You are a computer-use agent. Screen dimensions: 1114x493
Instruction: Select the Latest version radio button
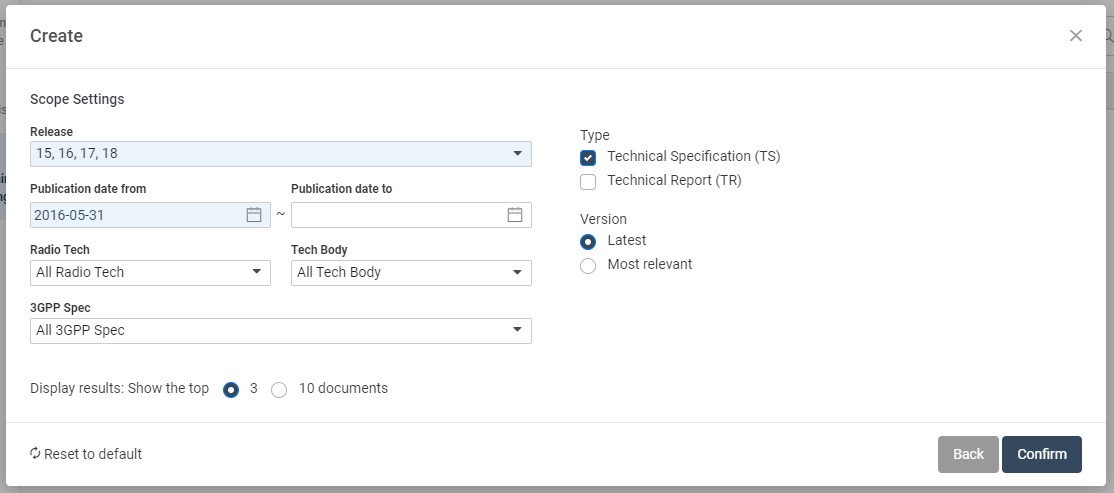[588, 242]
